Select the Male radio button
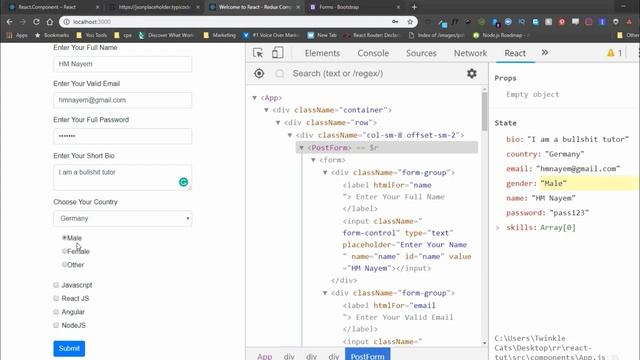Image resolution: width=640 pixels, height=360 pixels. 64,238
